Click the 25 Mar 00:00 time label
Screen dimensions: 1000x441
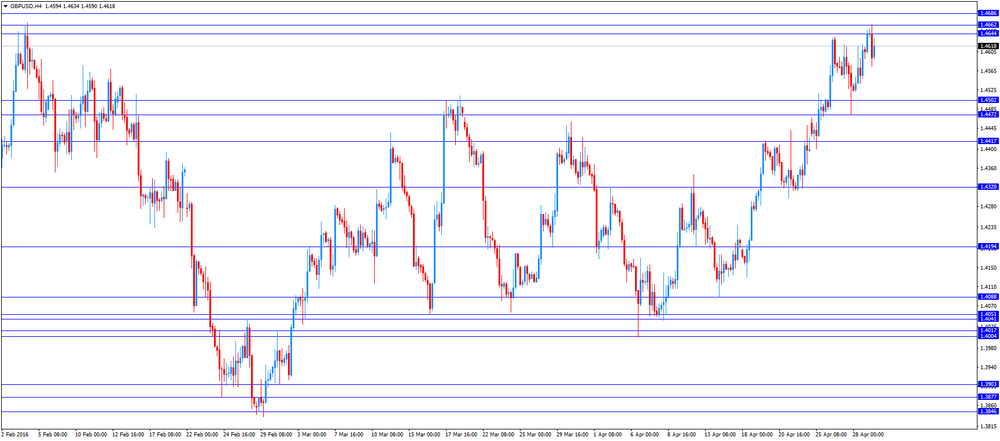point(536,435)
